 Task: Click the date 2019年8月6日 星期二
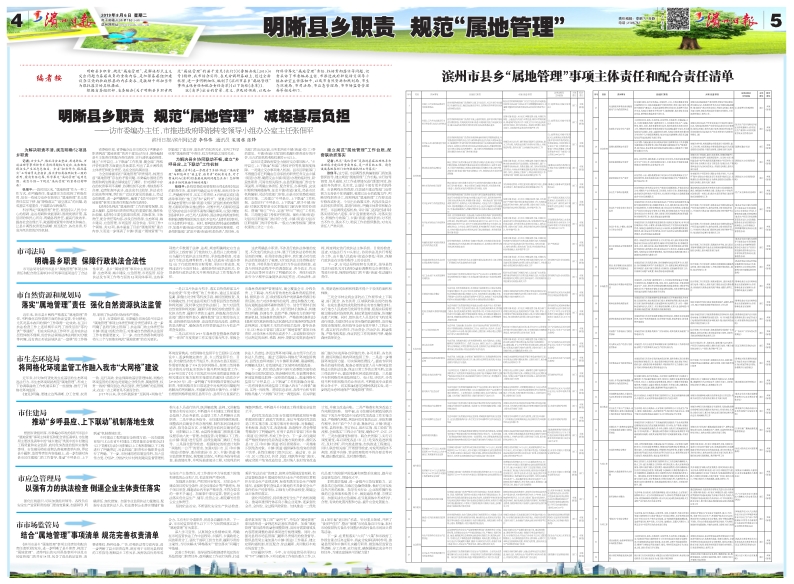point(124,16)
